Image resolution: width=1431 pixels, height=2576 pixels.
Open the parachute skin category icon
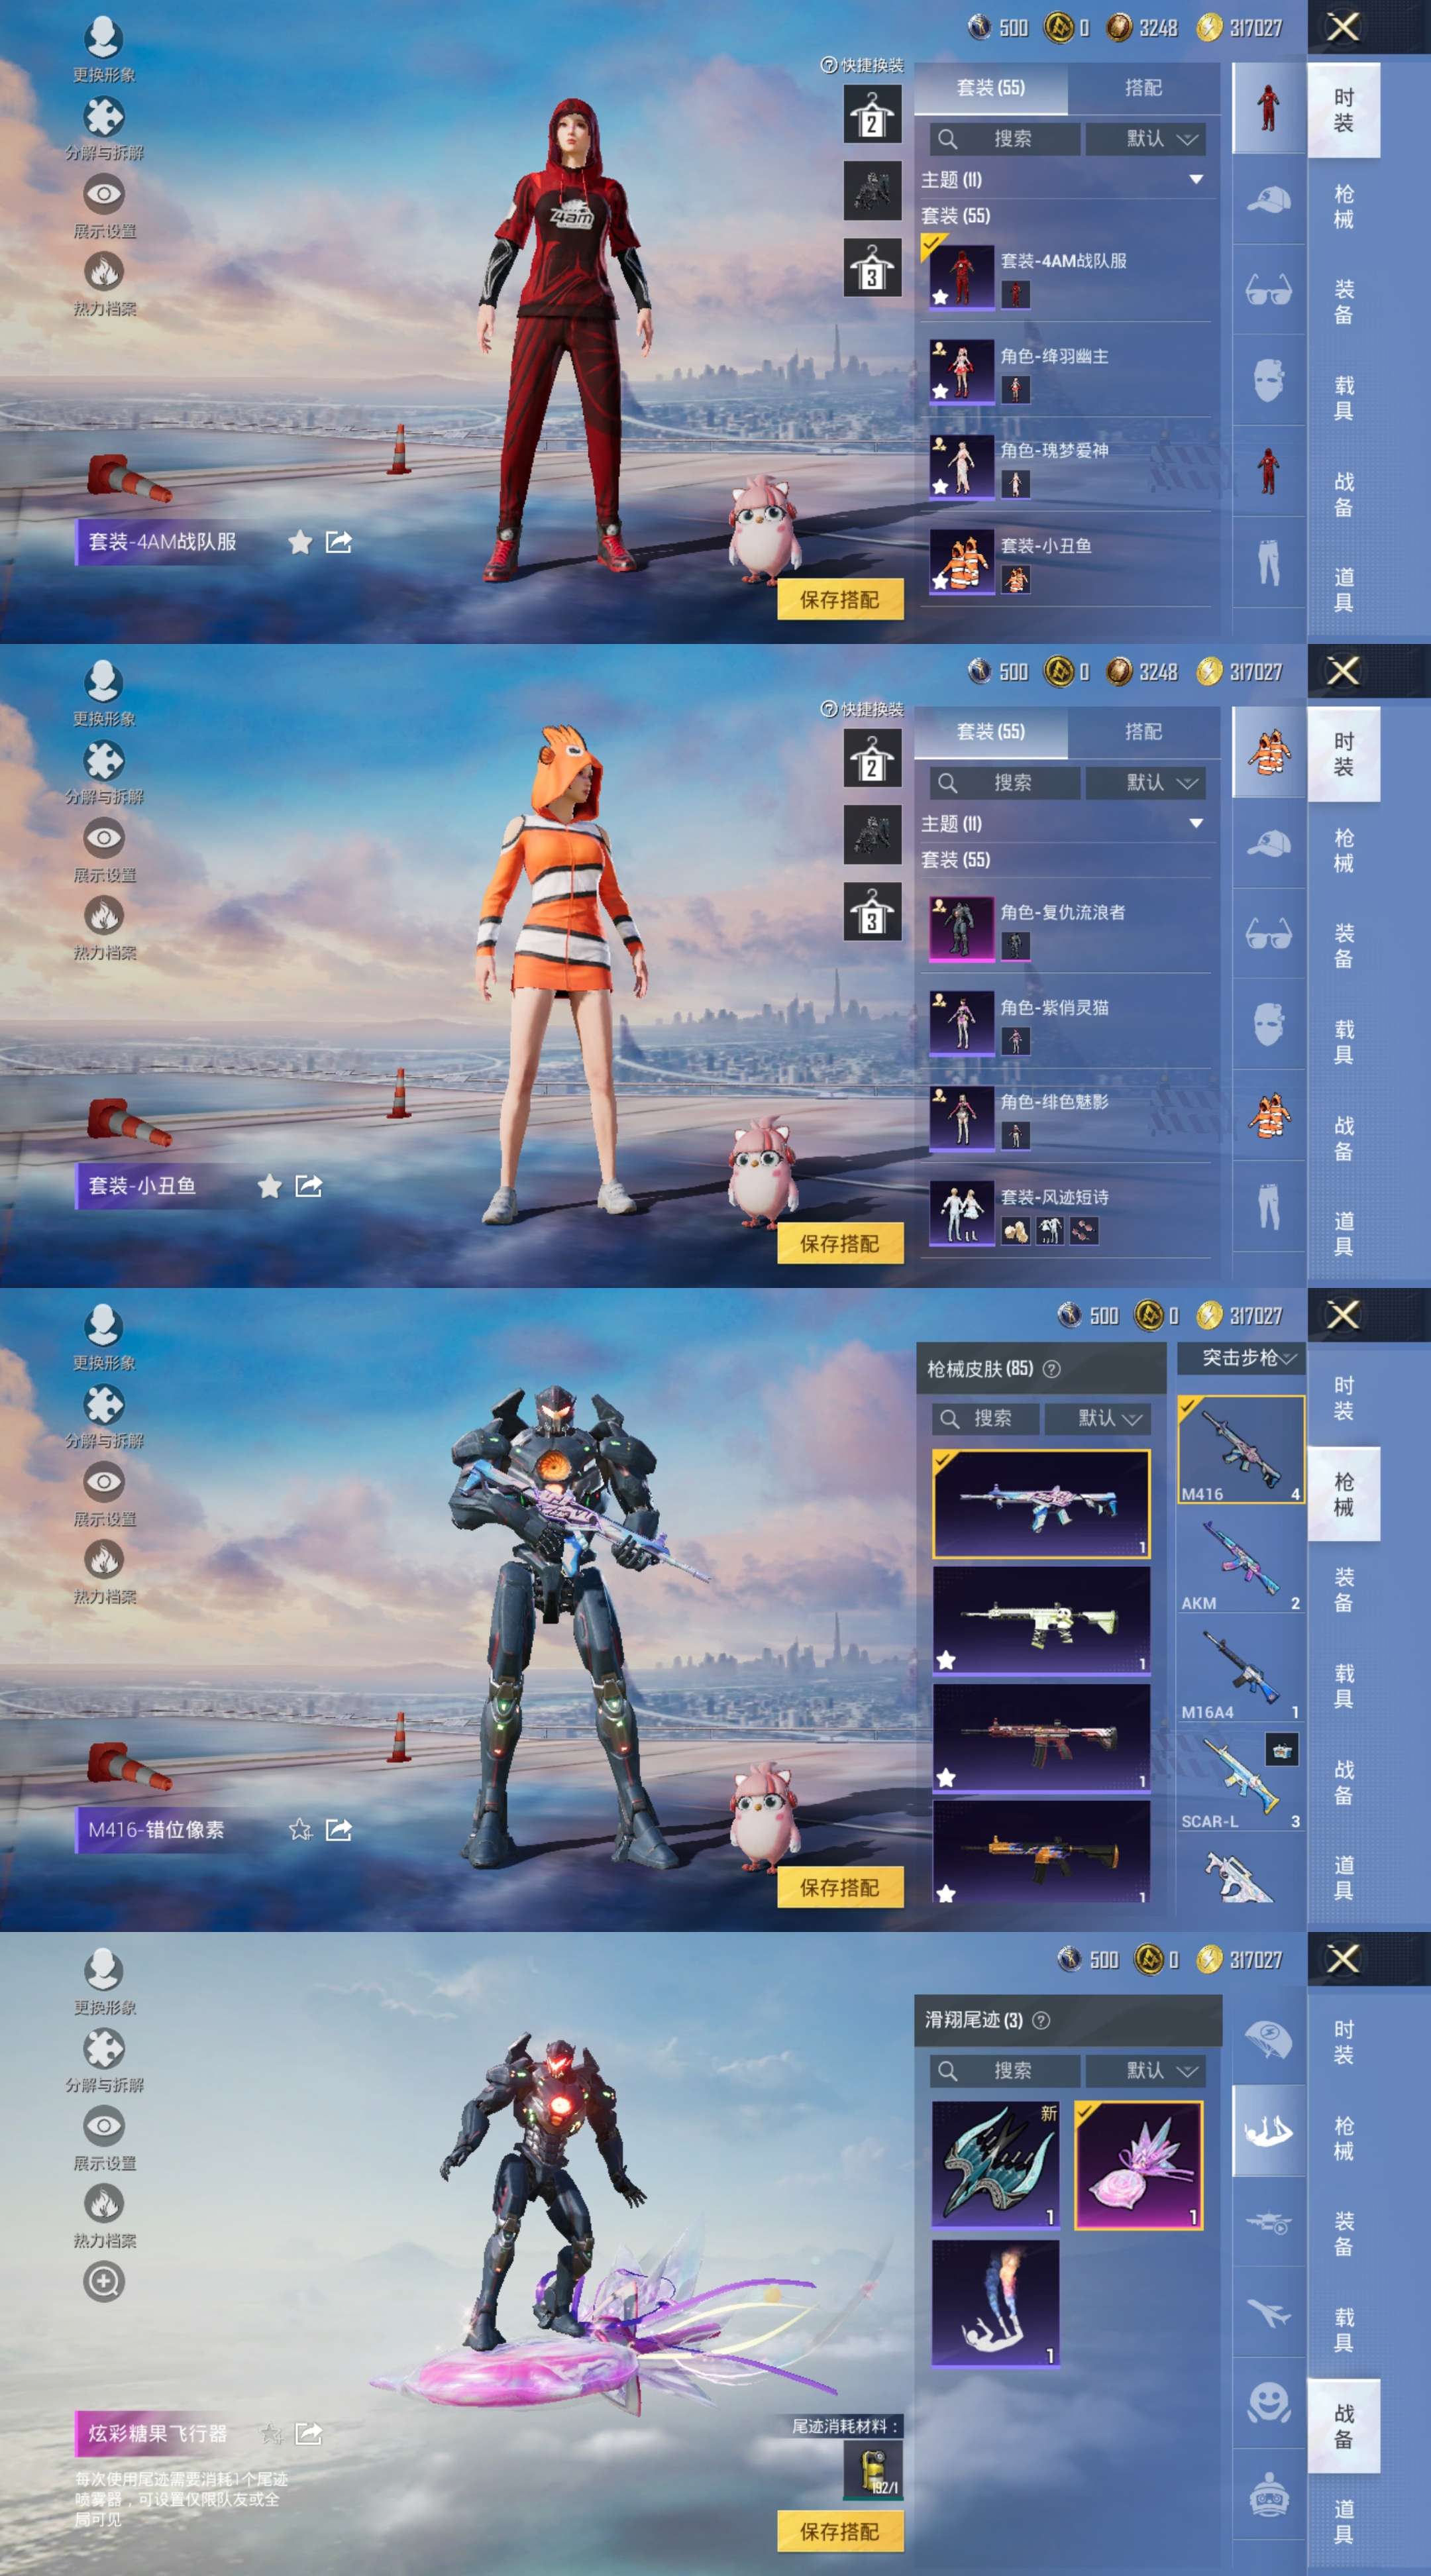[1268, 2040]
